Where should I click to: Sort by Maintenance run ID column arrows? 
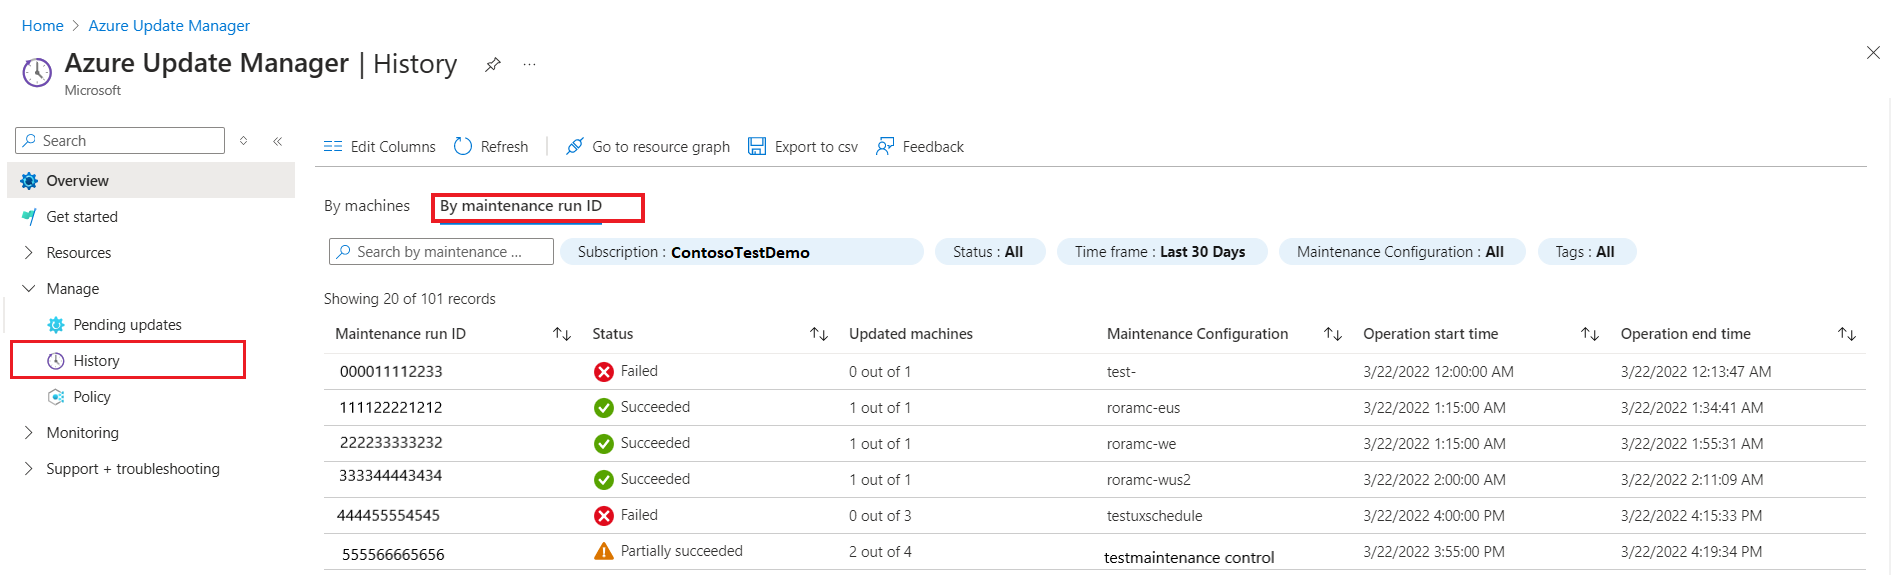coord(562,334)
